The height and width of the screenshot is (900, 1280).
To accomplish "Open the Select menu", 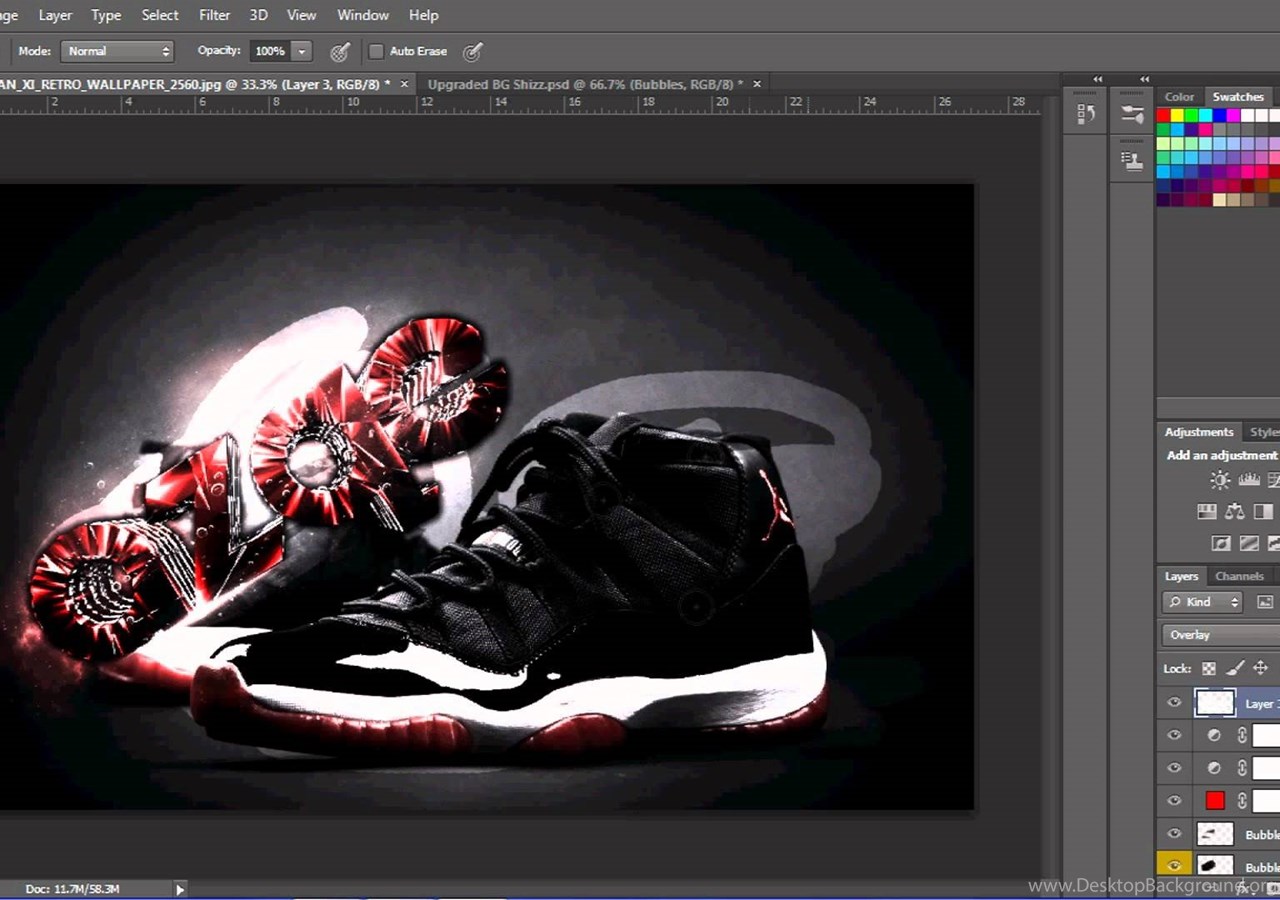I will click(160, 15).
